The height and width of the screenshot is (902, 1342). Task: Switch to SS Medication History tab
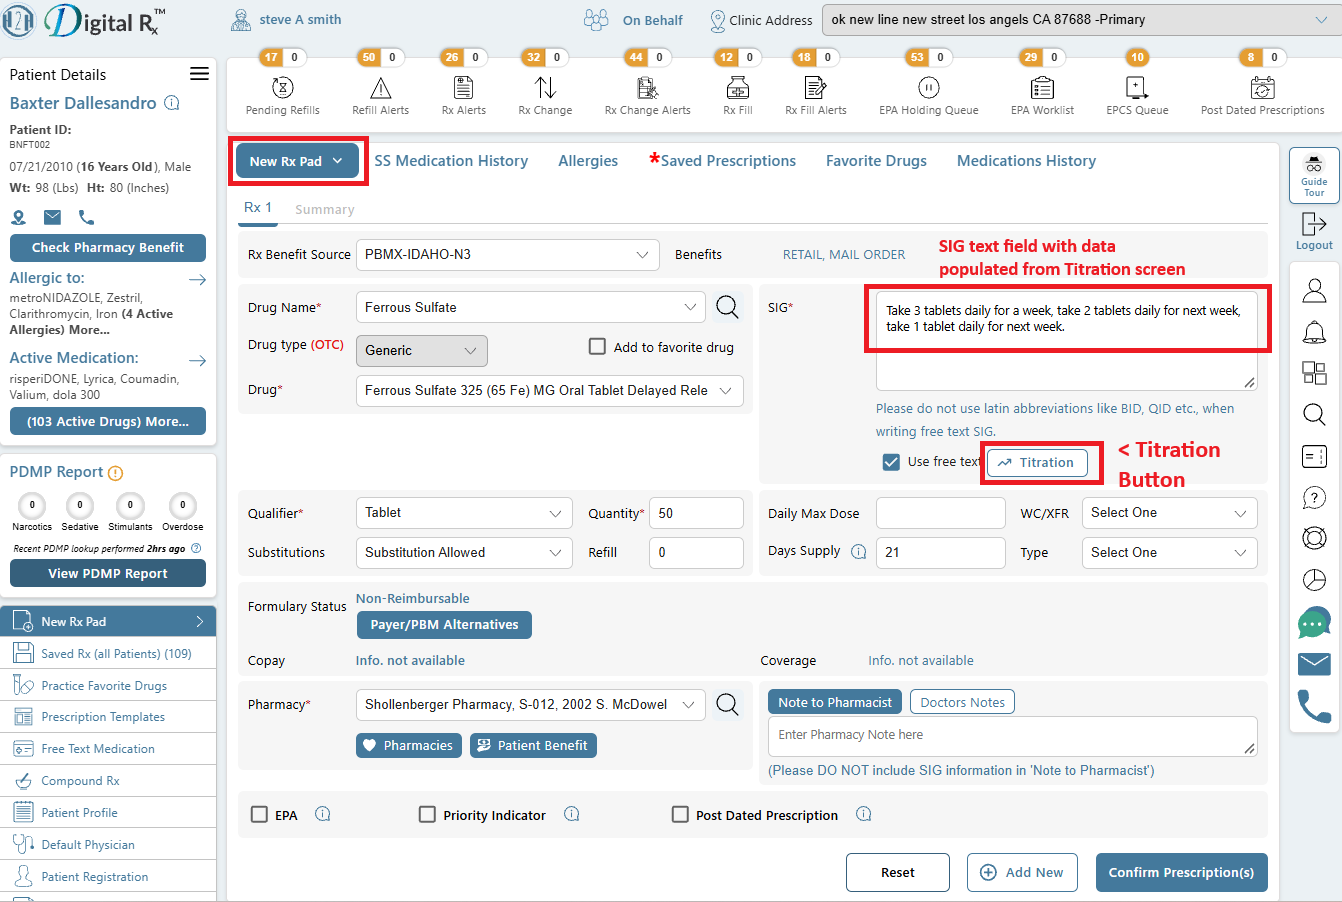[x=451, y=161]
